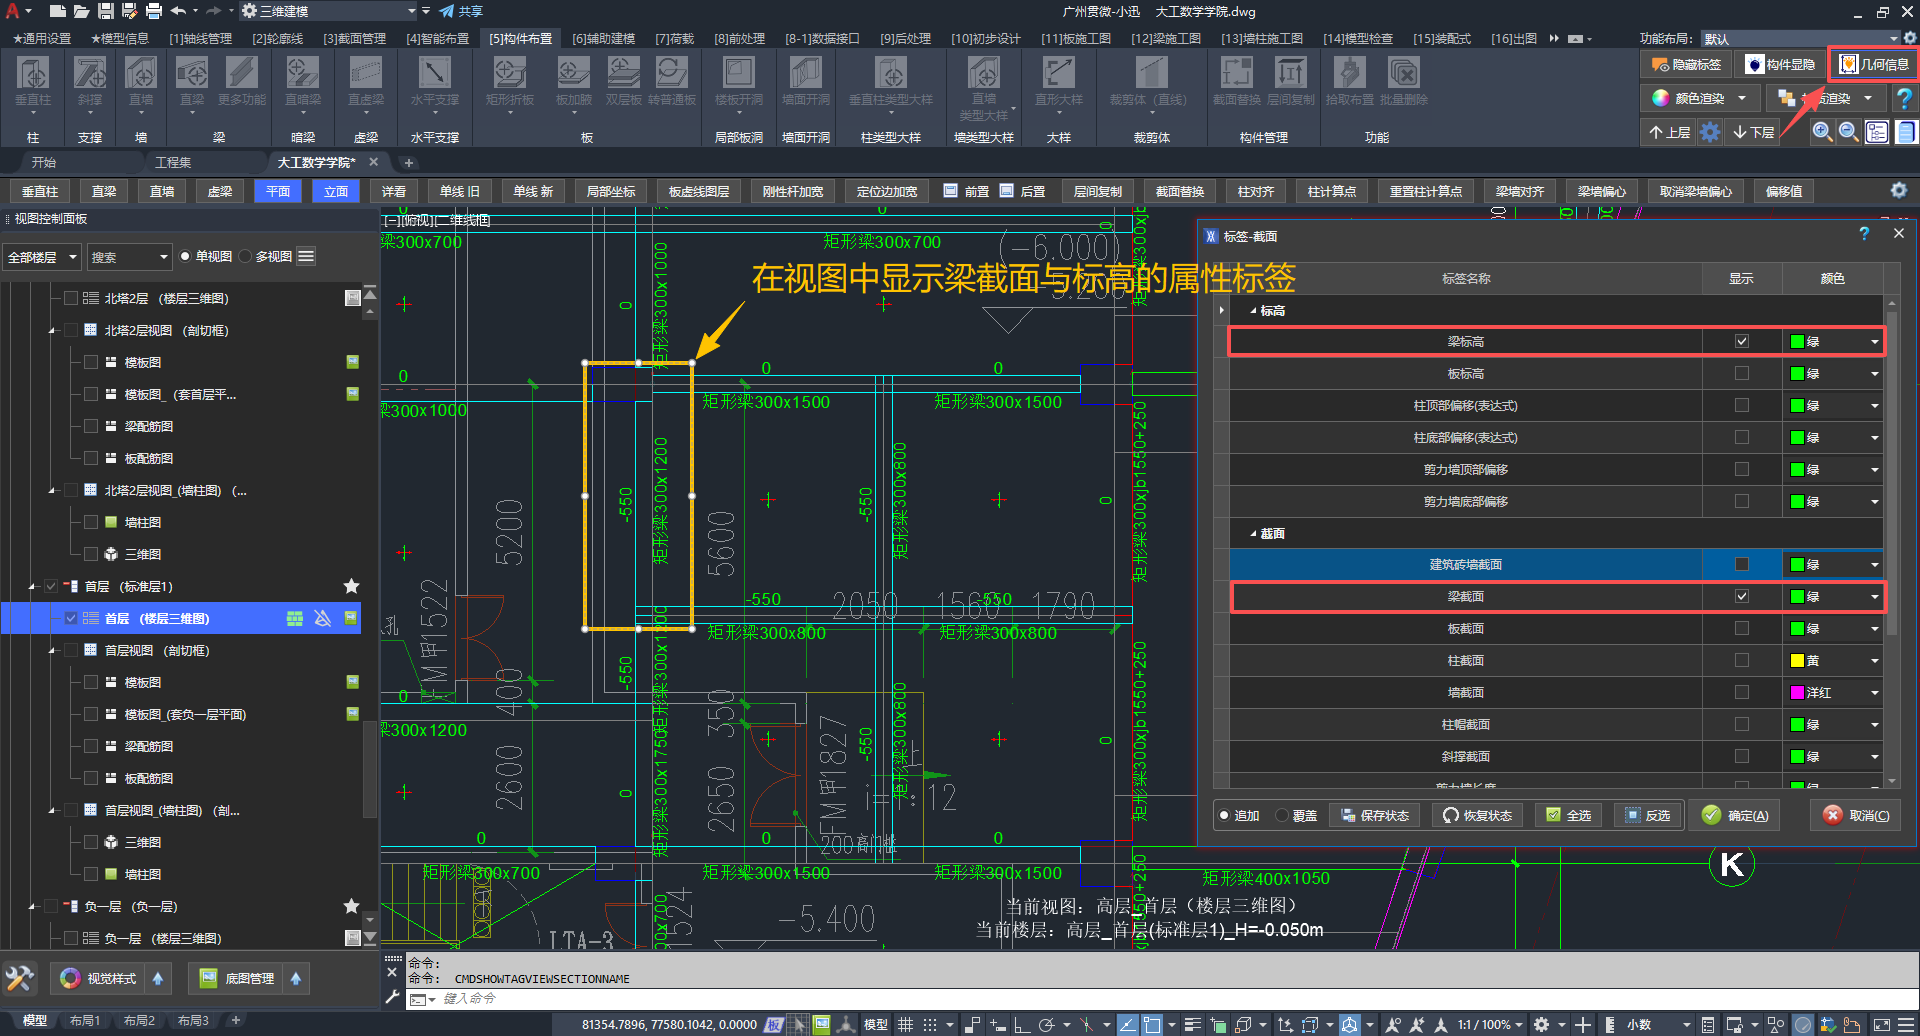
Task: Collapse the 截面 group in the dialog
Action: [1253, 534]
